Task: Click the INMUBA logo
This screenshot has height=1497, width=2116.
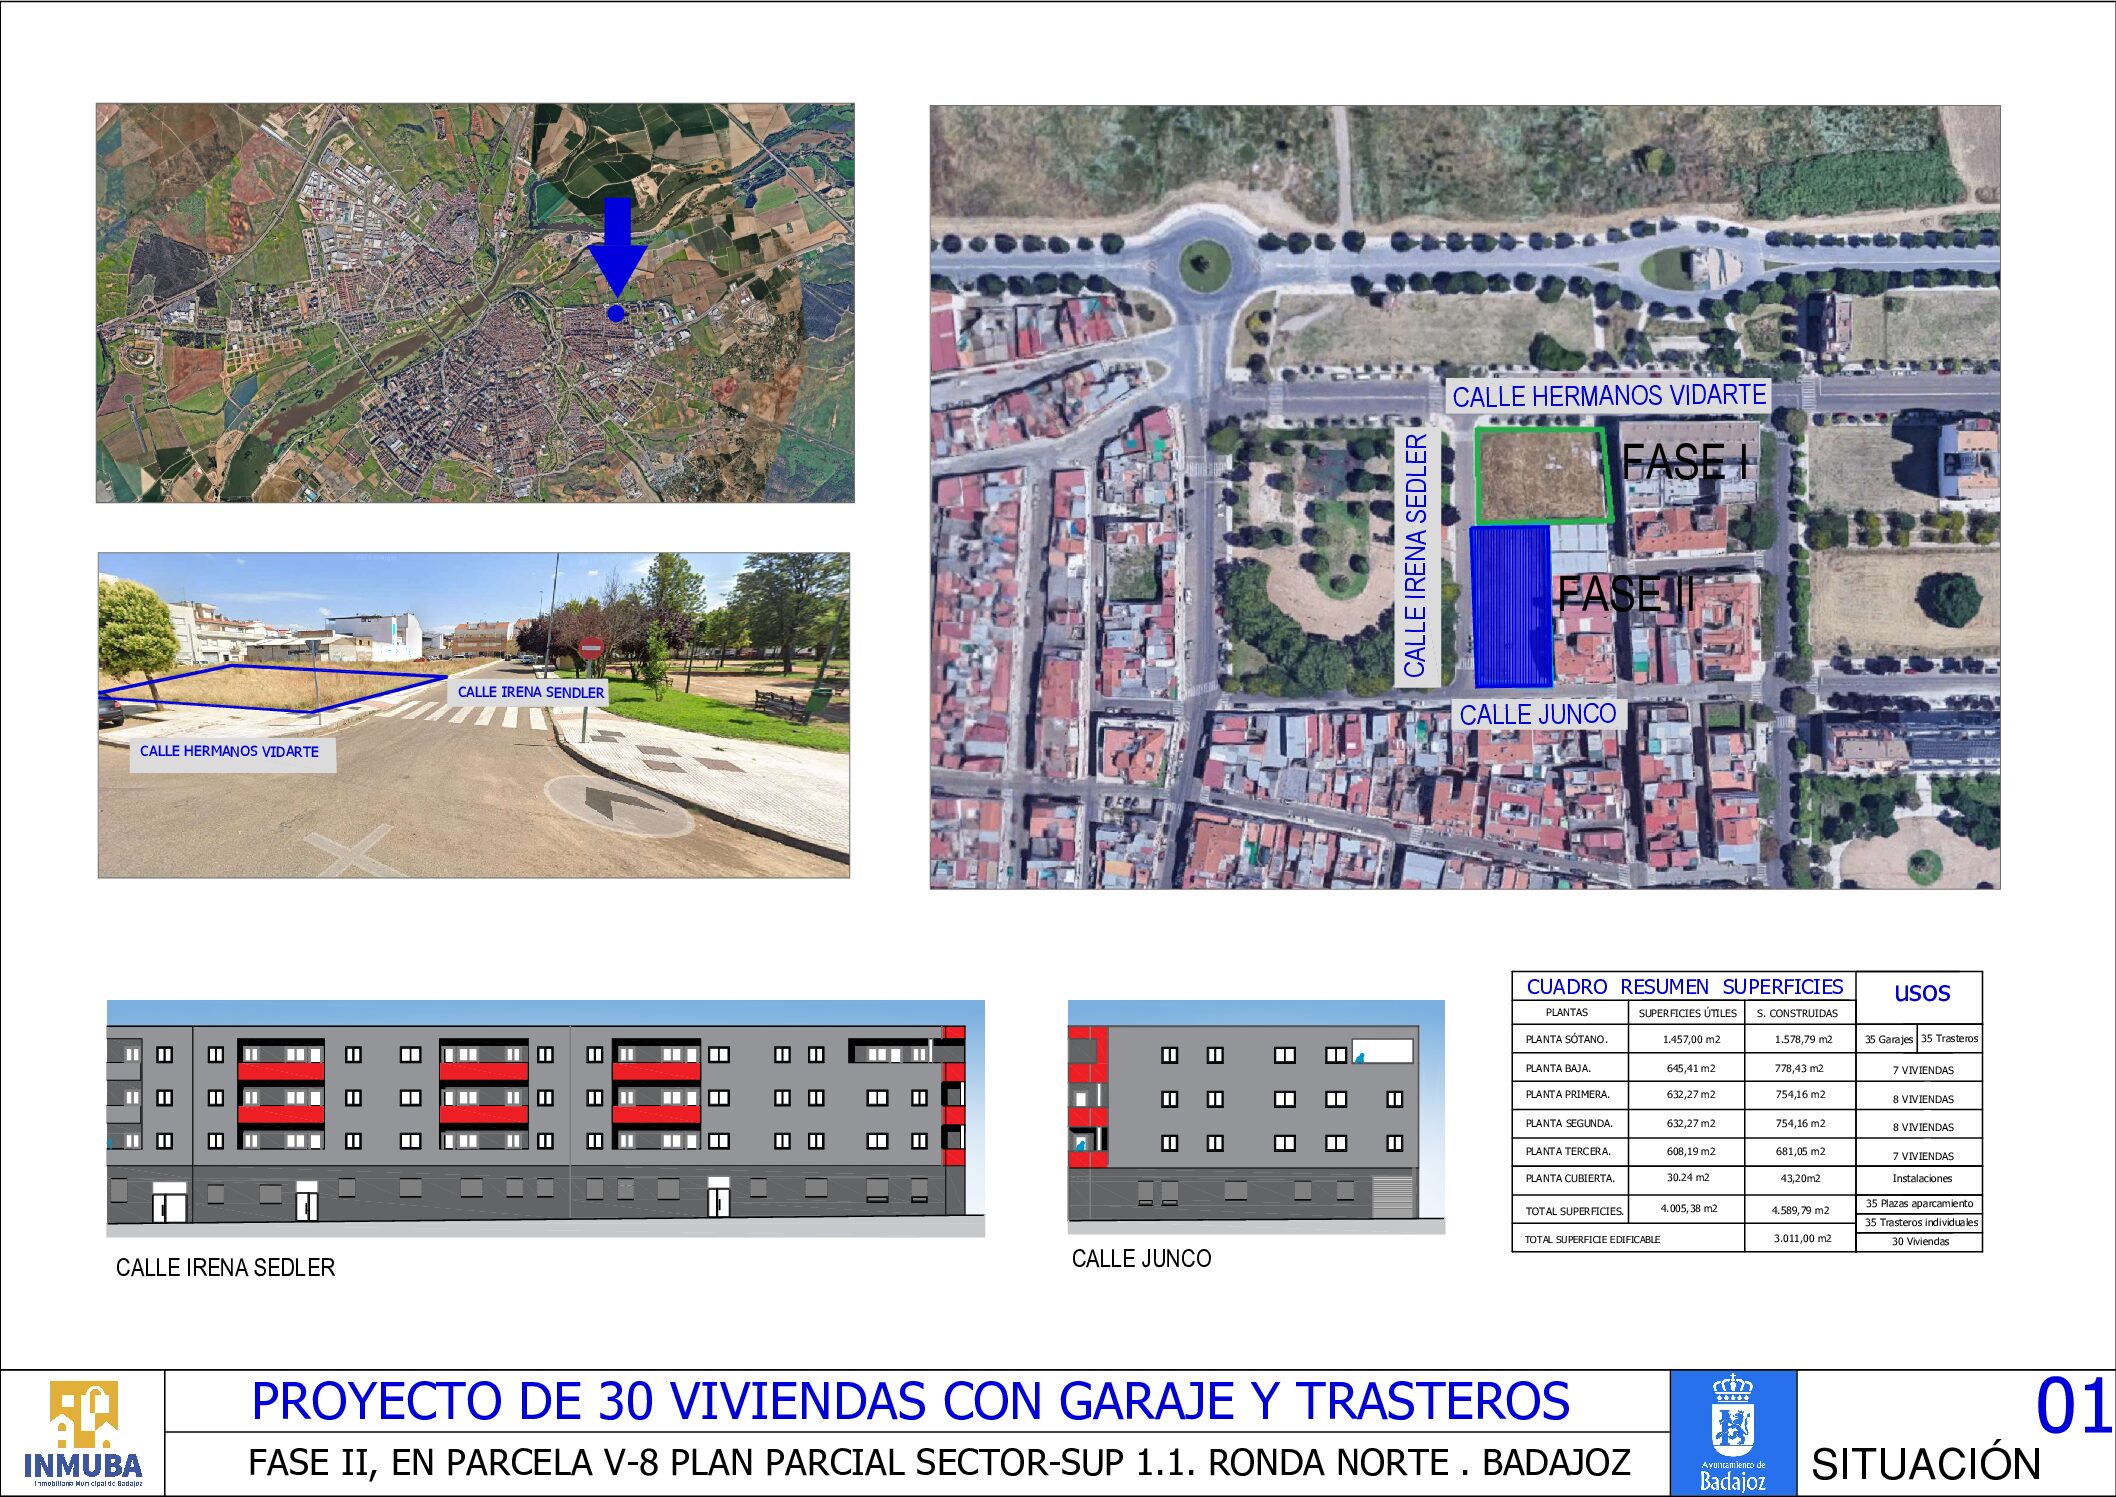Action: [82, 1432]
